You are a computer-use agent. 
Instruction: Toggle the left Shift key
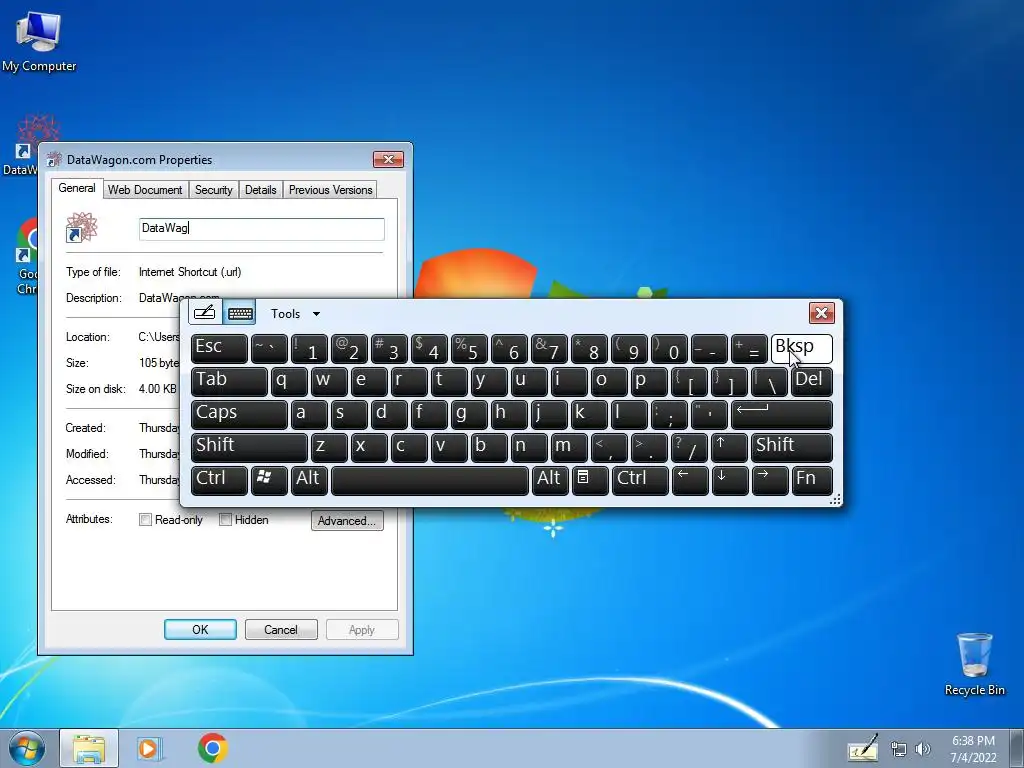pos(249,447)
